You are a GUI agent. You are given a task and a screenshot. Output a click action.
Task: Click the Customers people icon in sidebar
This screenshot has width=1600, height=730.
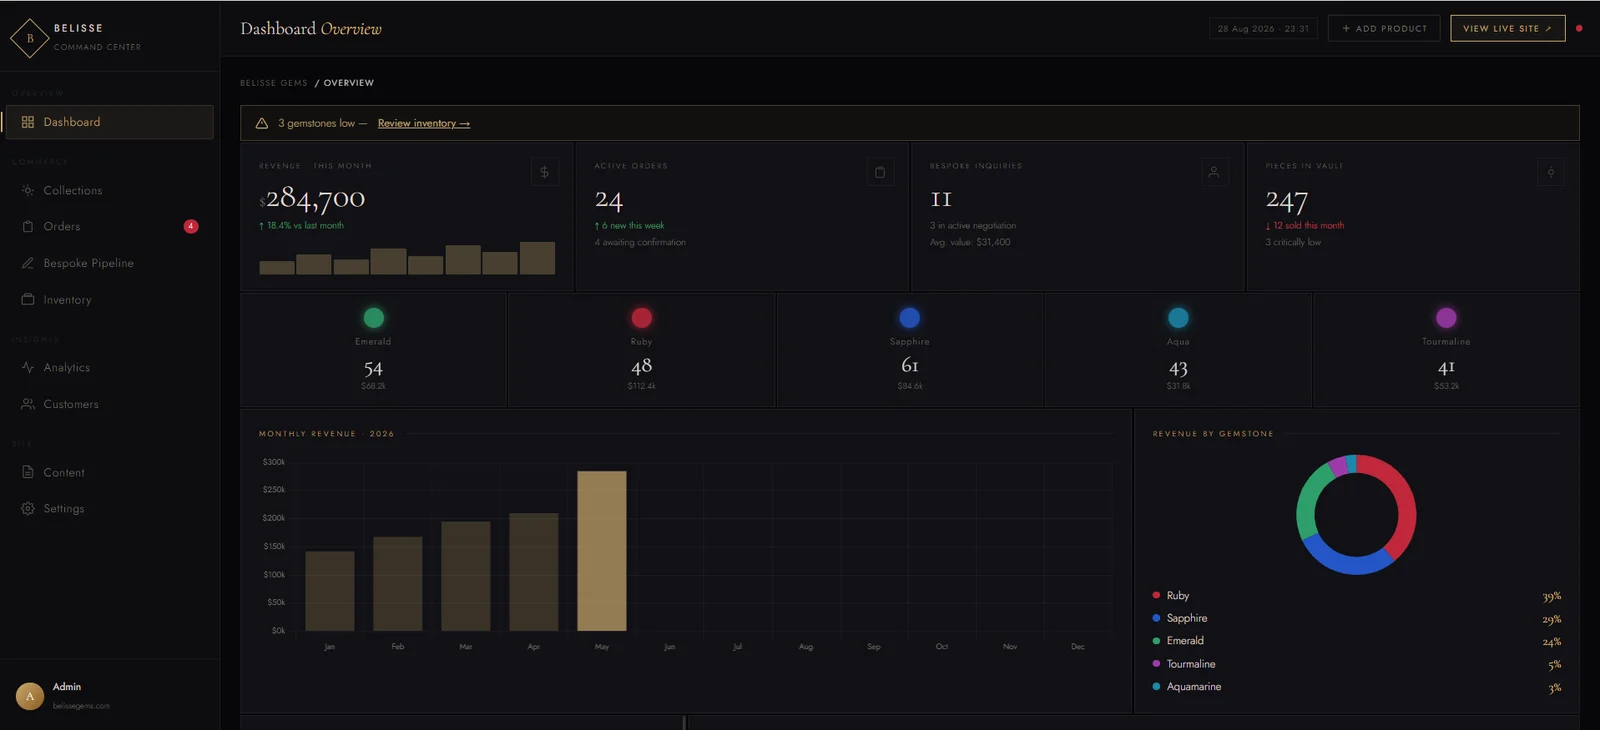coord(28,404)
